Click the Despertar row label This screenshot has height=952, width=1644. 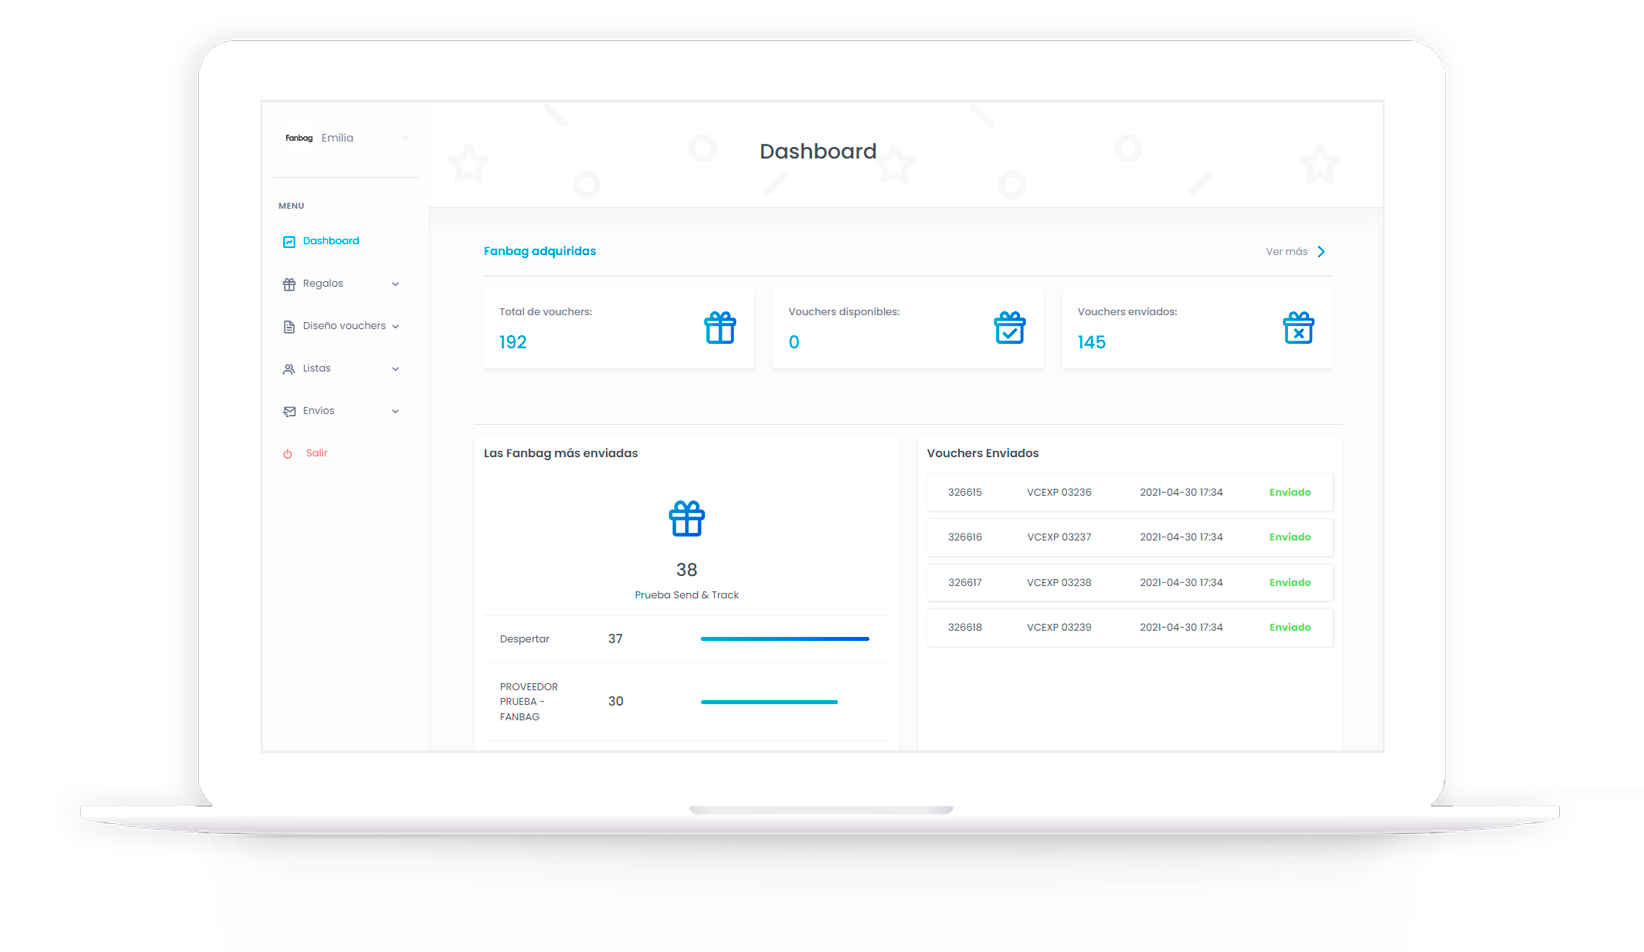pos(525,639)
